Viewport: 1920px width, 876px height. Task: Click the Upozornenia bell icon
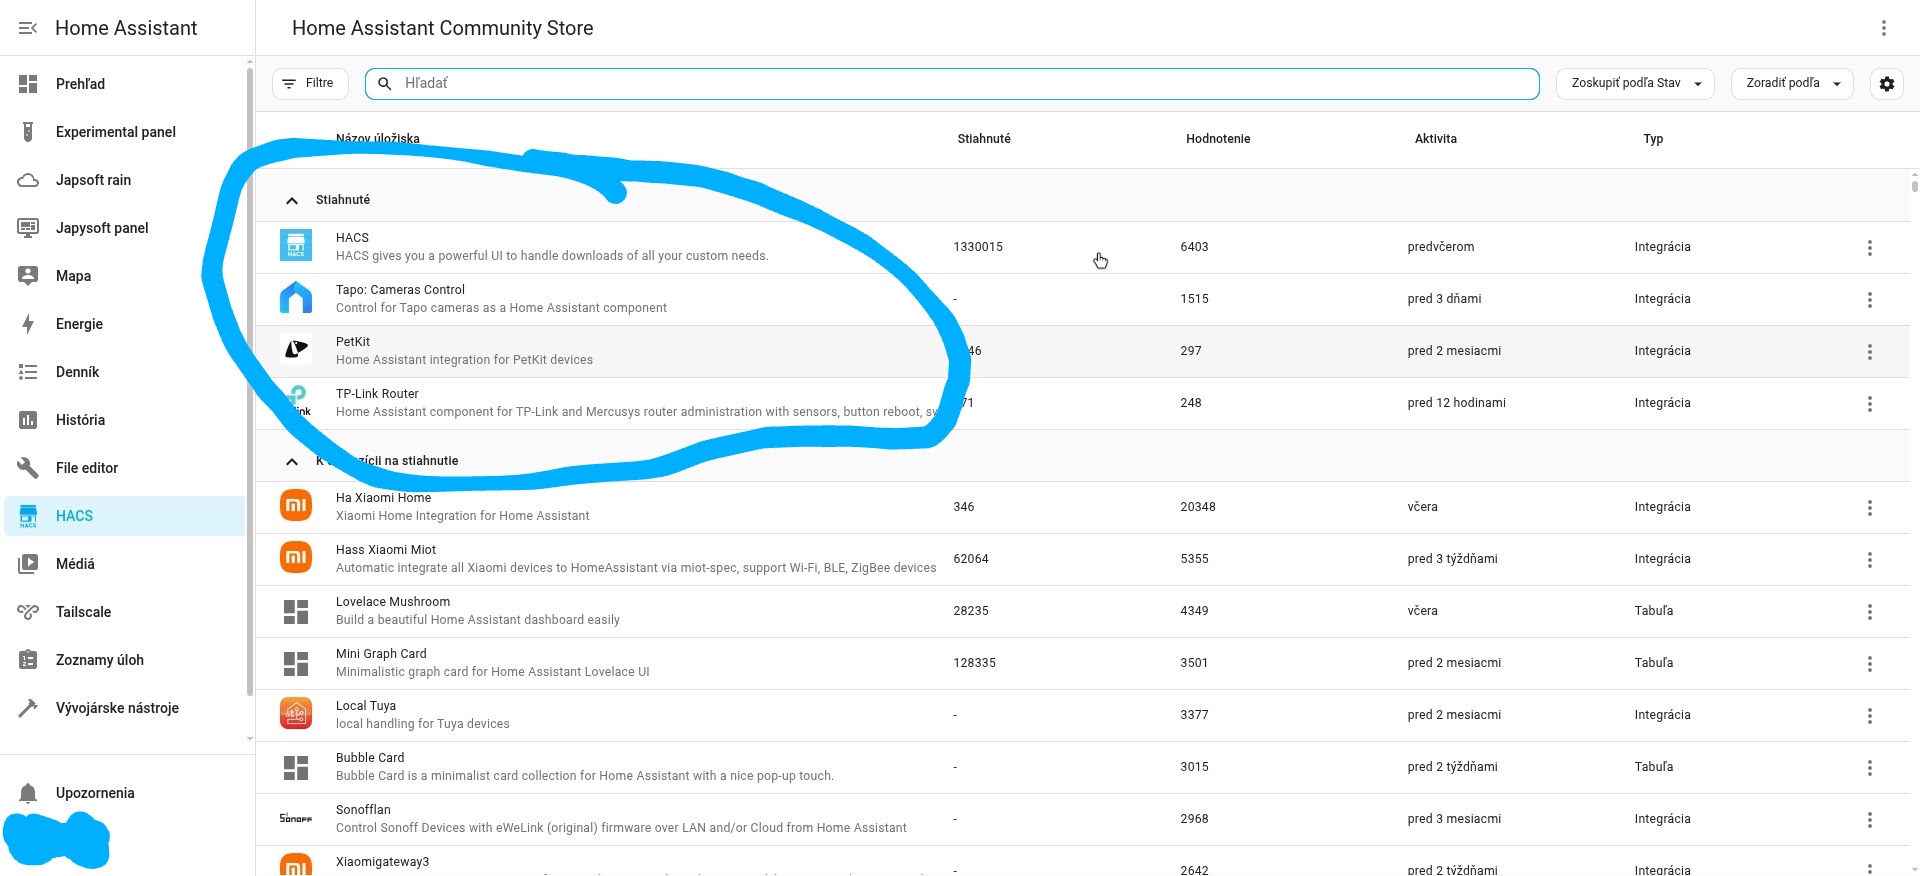[28, 793]
